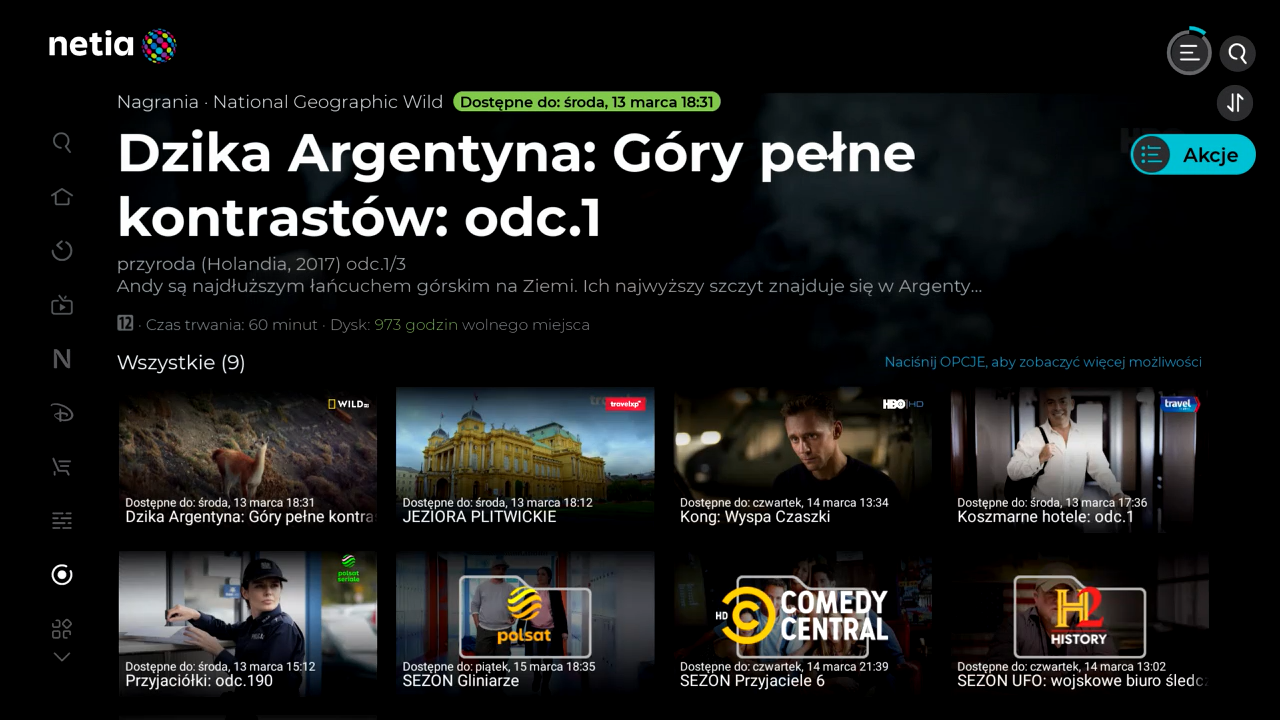This screenshot has height=720, width=1280.
Task: Go to Home via the sidebar house icon
Action: click(62, 197)
